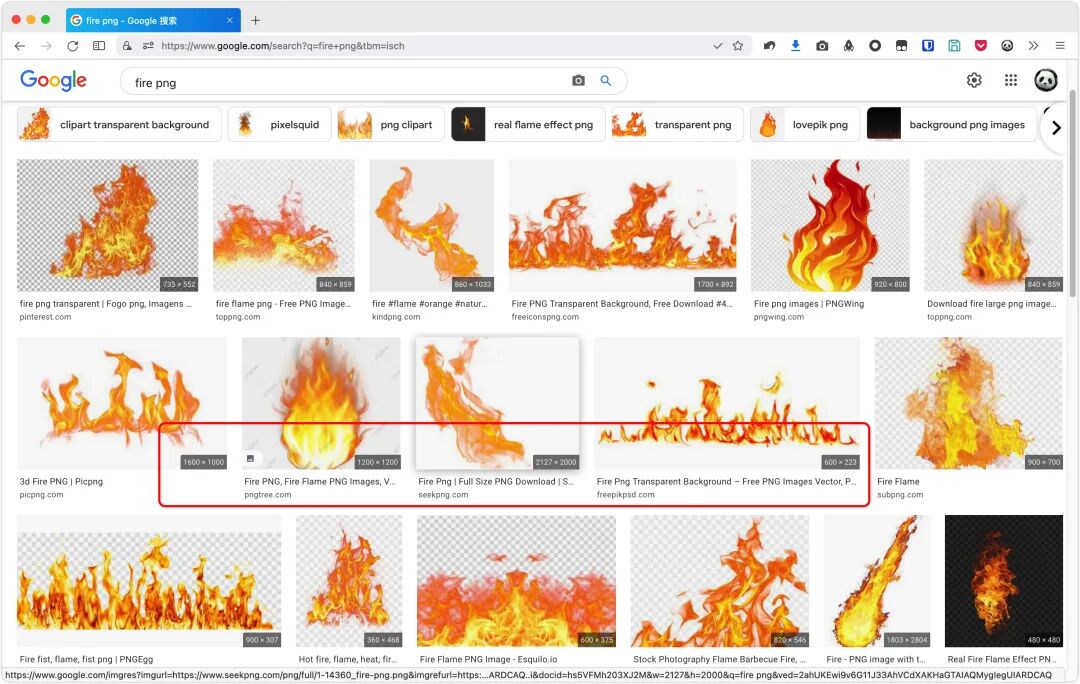Open the Bitwarden shield extension
The image size is (1080, 684).
point(928,45)
